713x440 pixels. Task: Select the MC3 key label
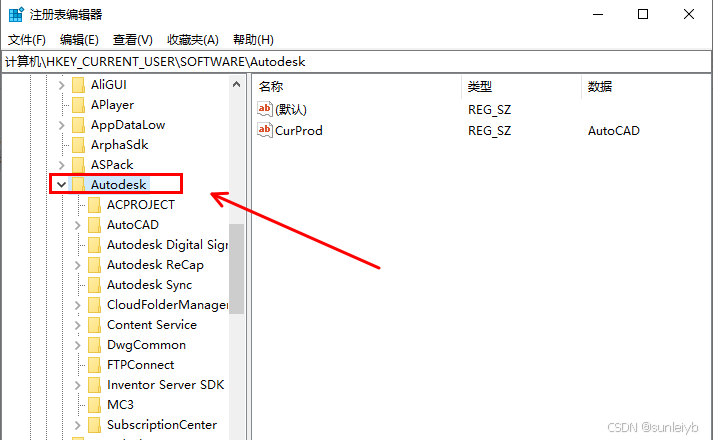[x=121, y=405]
